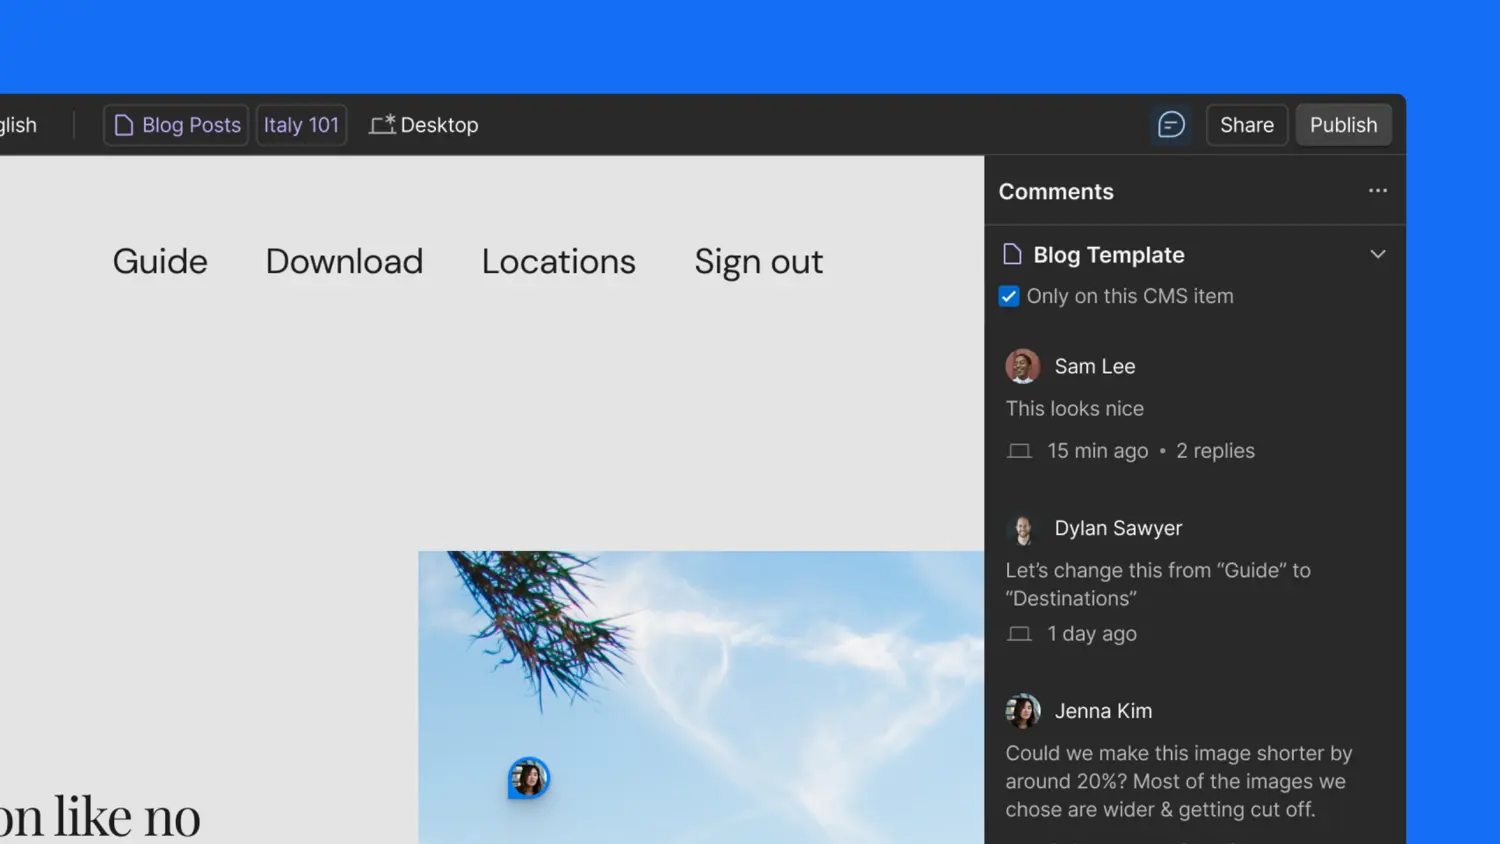Click the Dylan Sawyer name label
The height and width of the screenshot is (844, 1500).
coord(1118,528)
